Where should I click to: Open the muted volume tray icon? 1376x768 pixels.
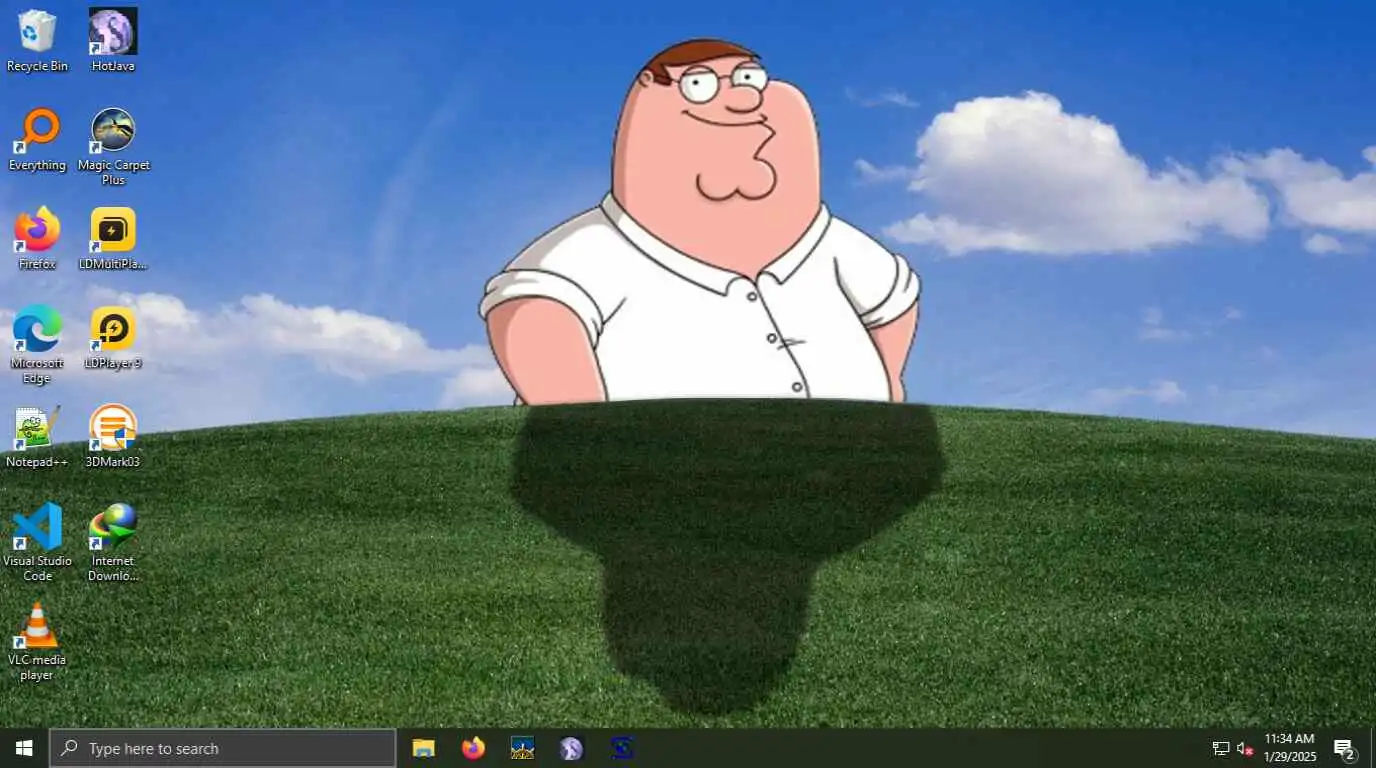1245,748
